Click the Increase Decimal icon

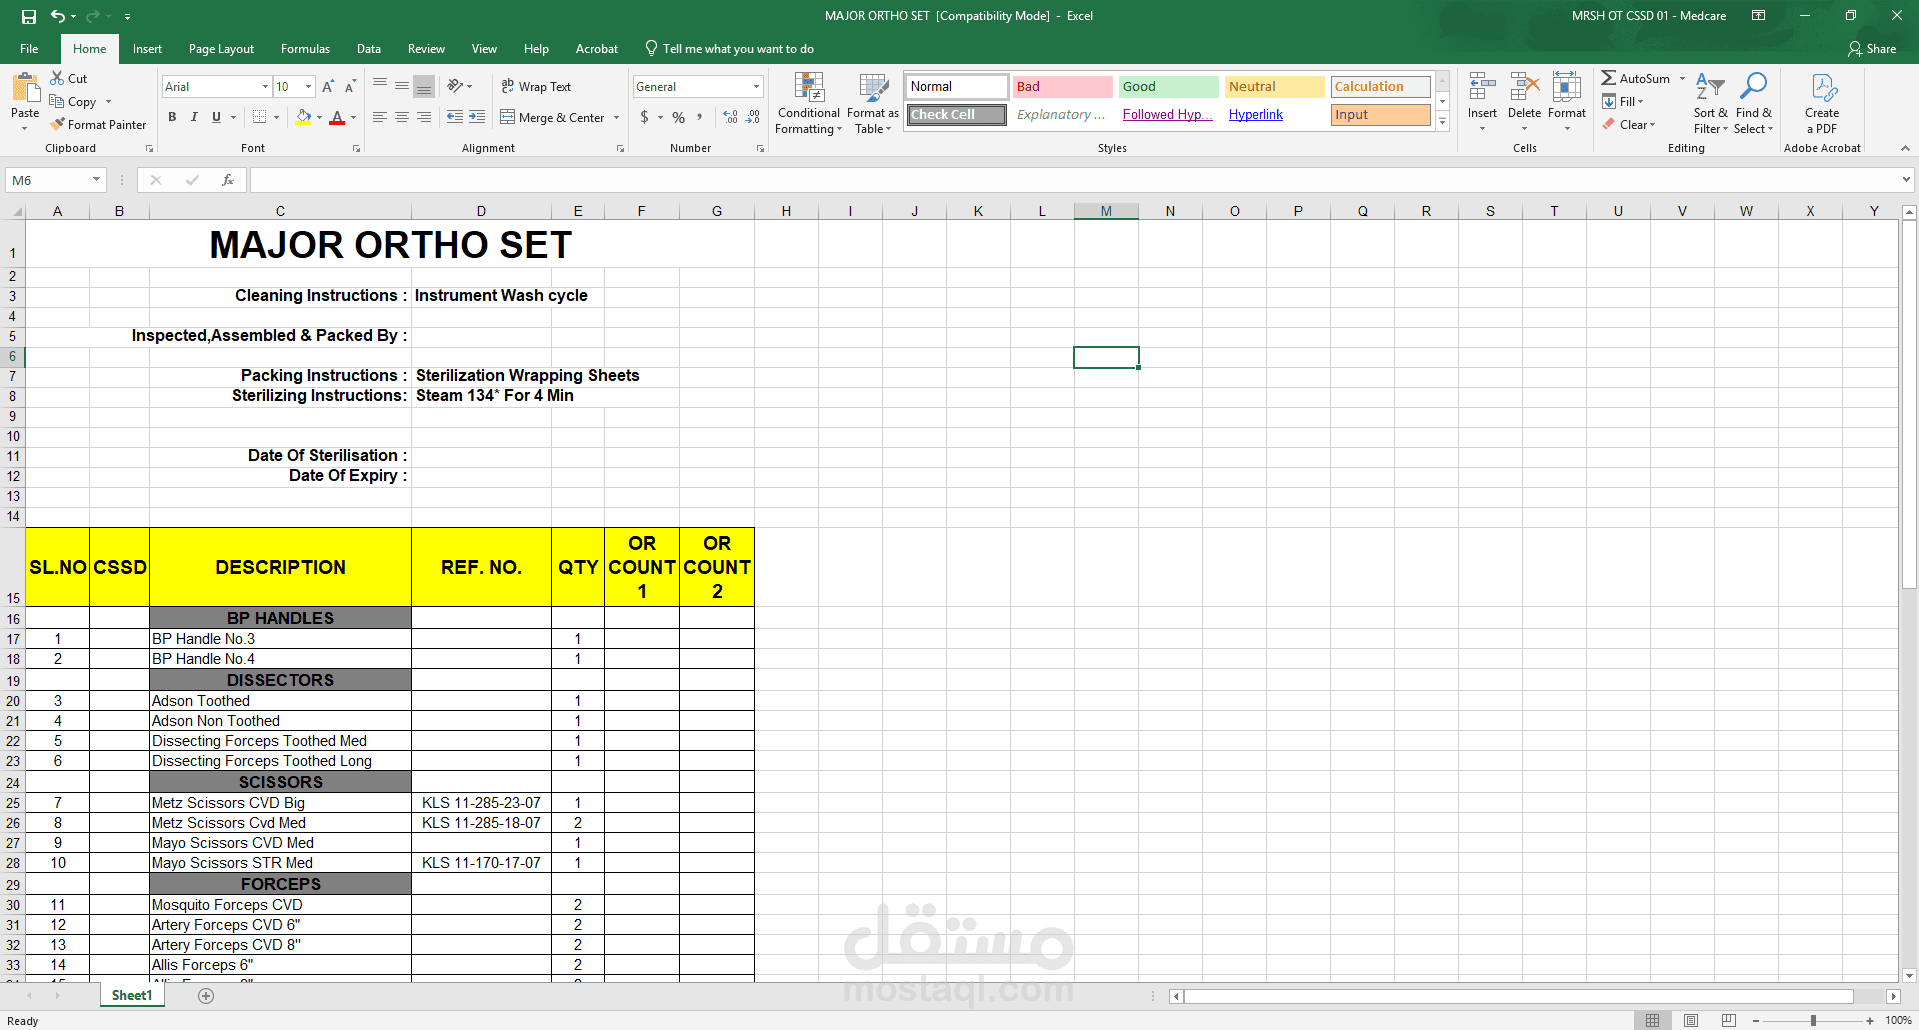pyautogui.click(x=731, y=117)
